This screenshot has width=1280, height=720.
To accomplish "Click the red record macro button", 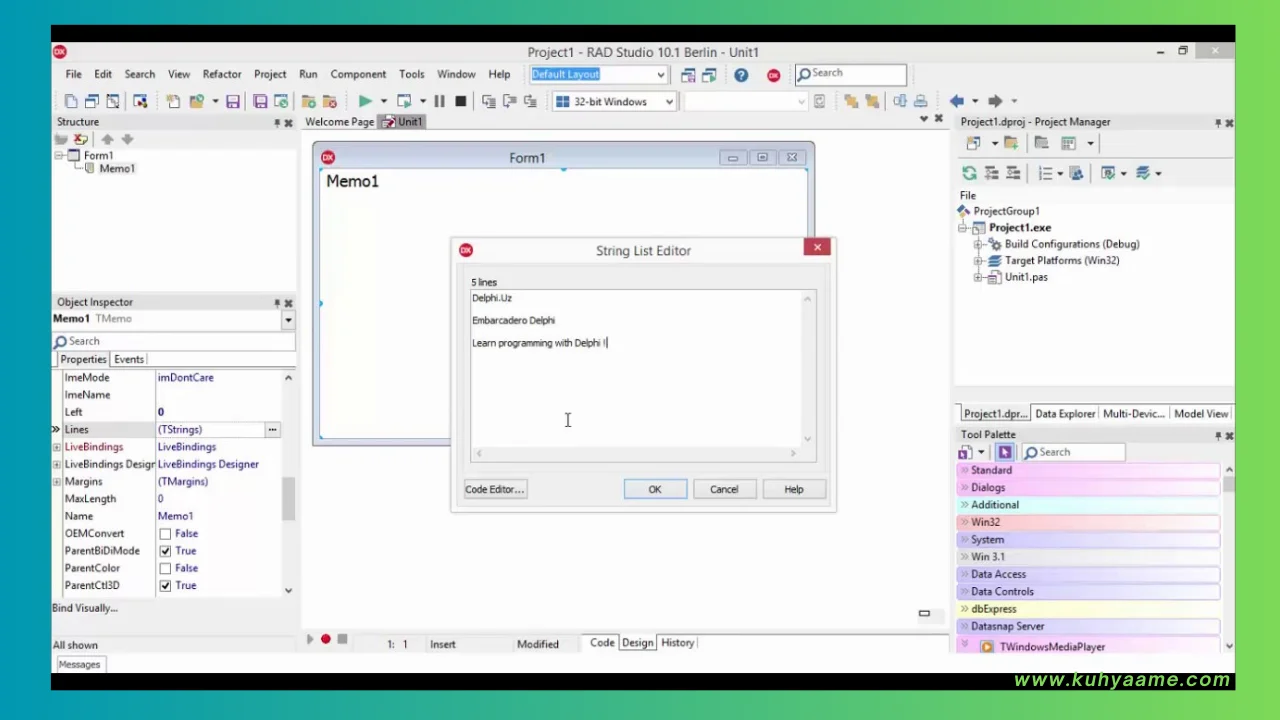I will coord(326,639).
